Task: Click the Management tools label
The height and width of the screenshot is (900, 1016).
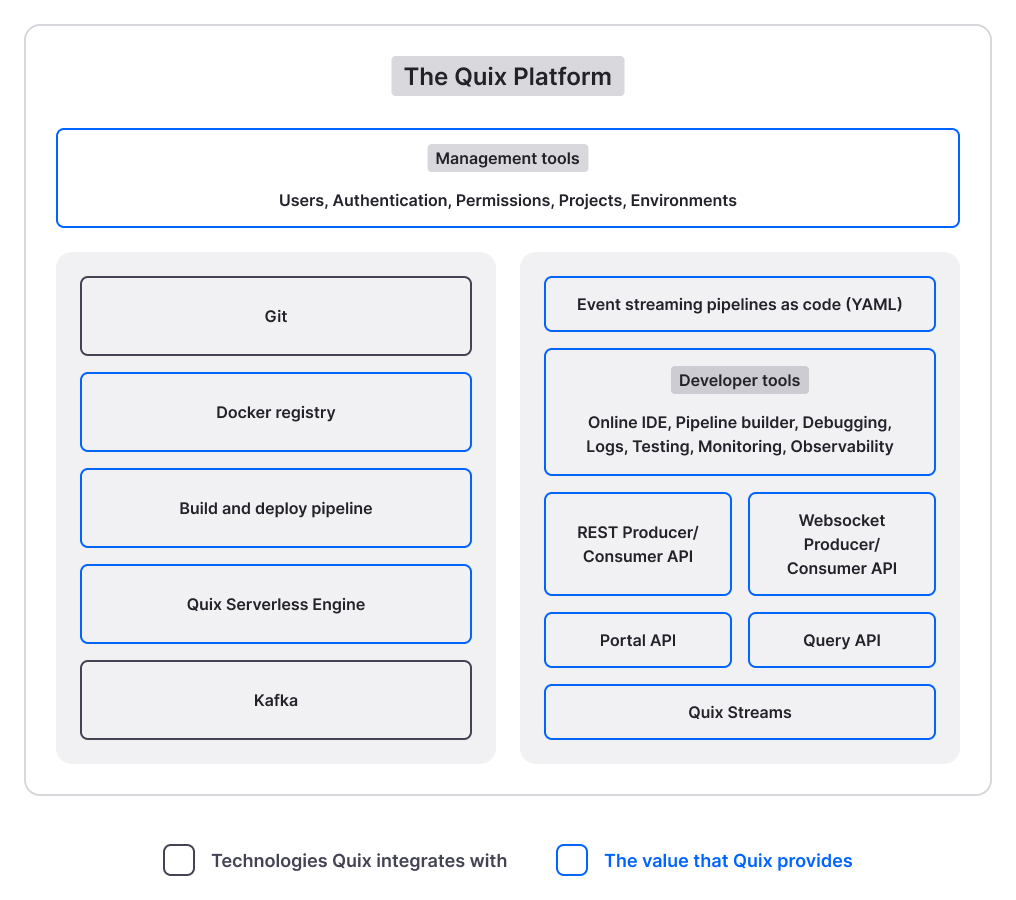Action: 508,158
